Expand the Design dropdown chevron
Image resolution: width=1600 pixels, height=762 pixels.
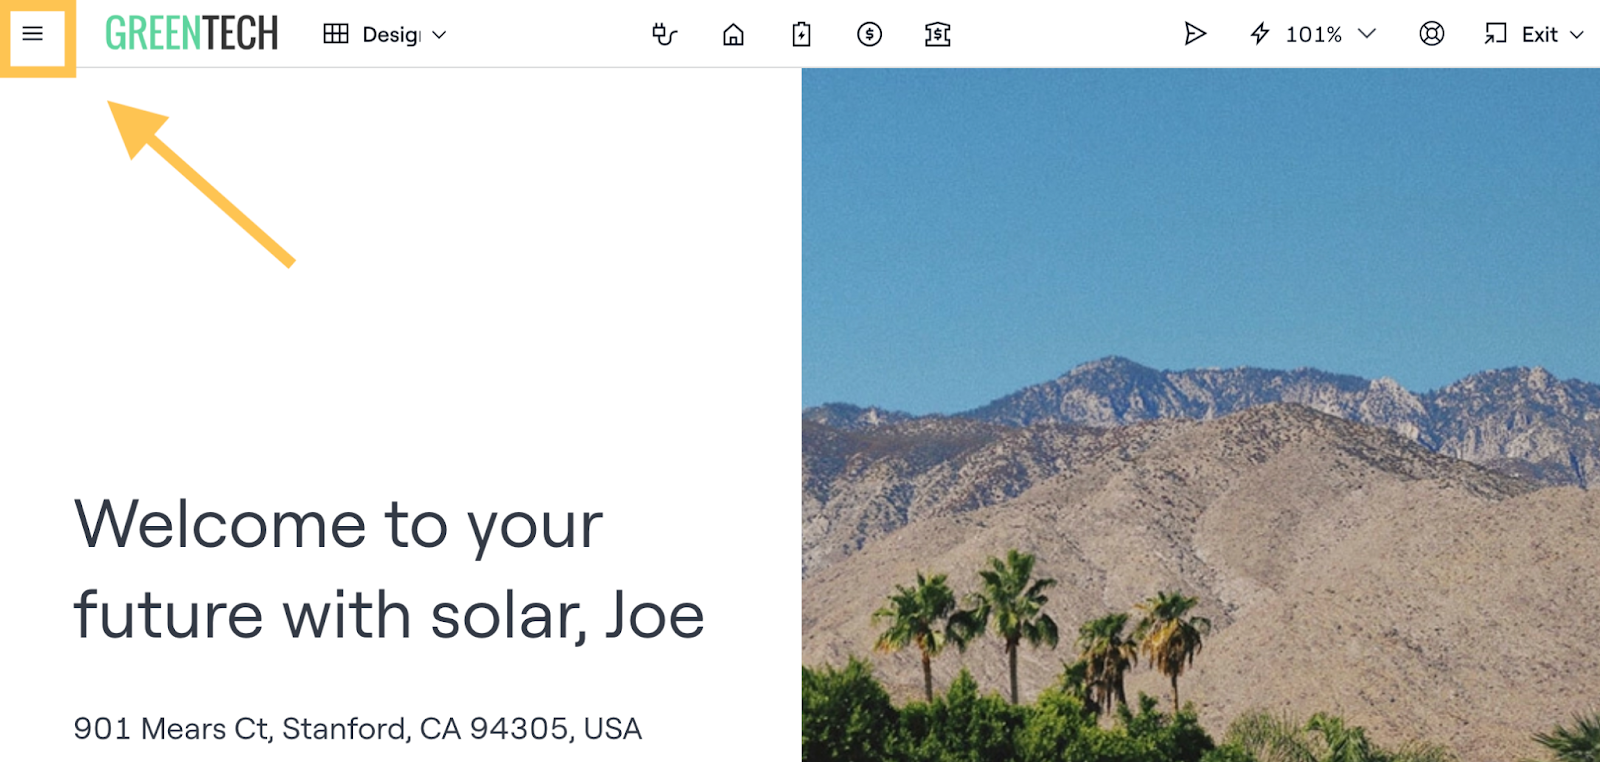tap(439, 35)
